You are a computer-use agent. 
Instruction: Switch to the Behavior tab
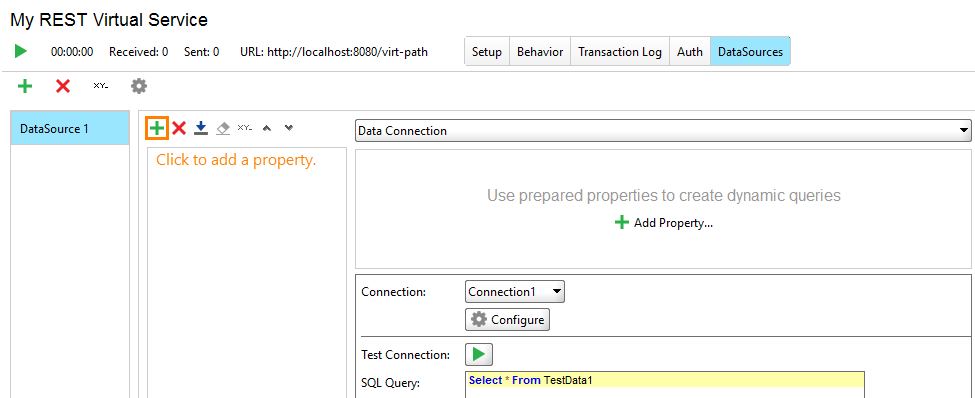[540, 52]
